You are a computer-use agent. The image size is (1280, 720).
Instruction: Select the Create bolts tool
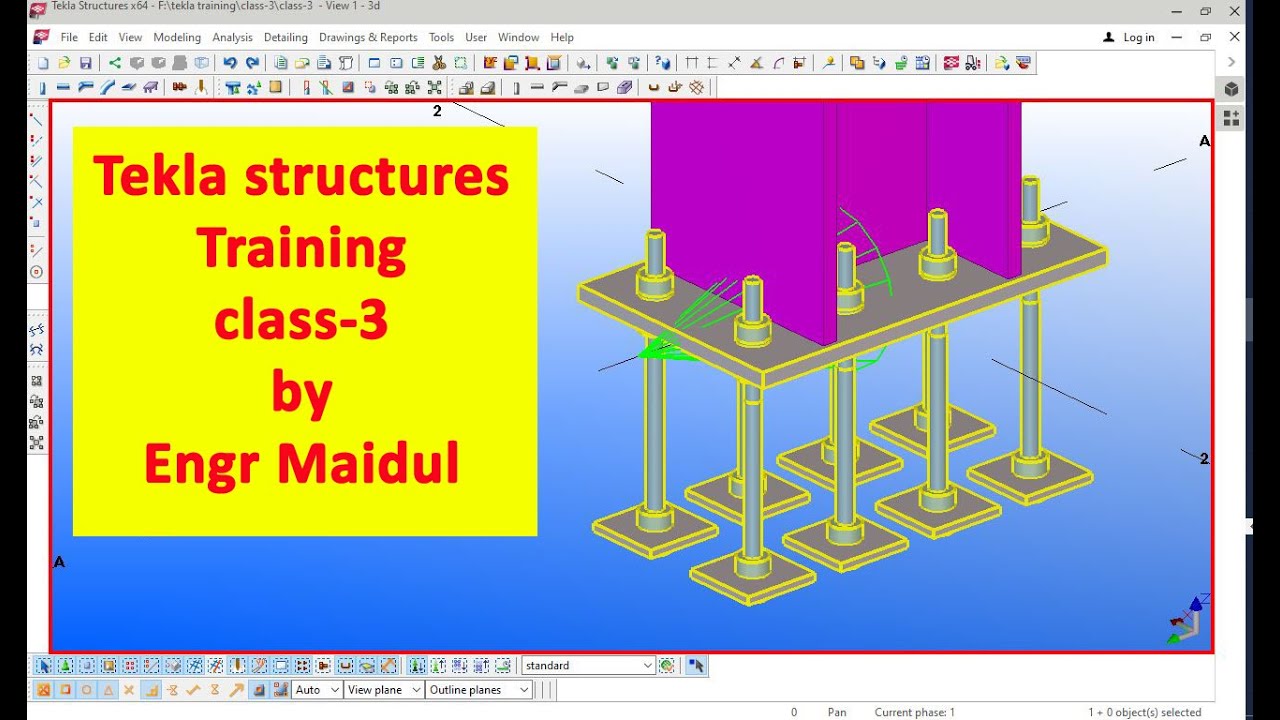click(179, 87)
